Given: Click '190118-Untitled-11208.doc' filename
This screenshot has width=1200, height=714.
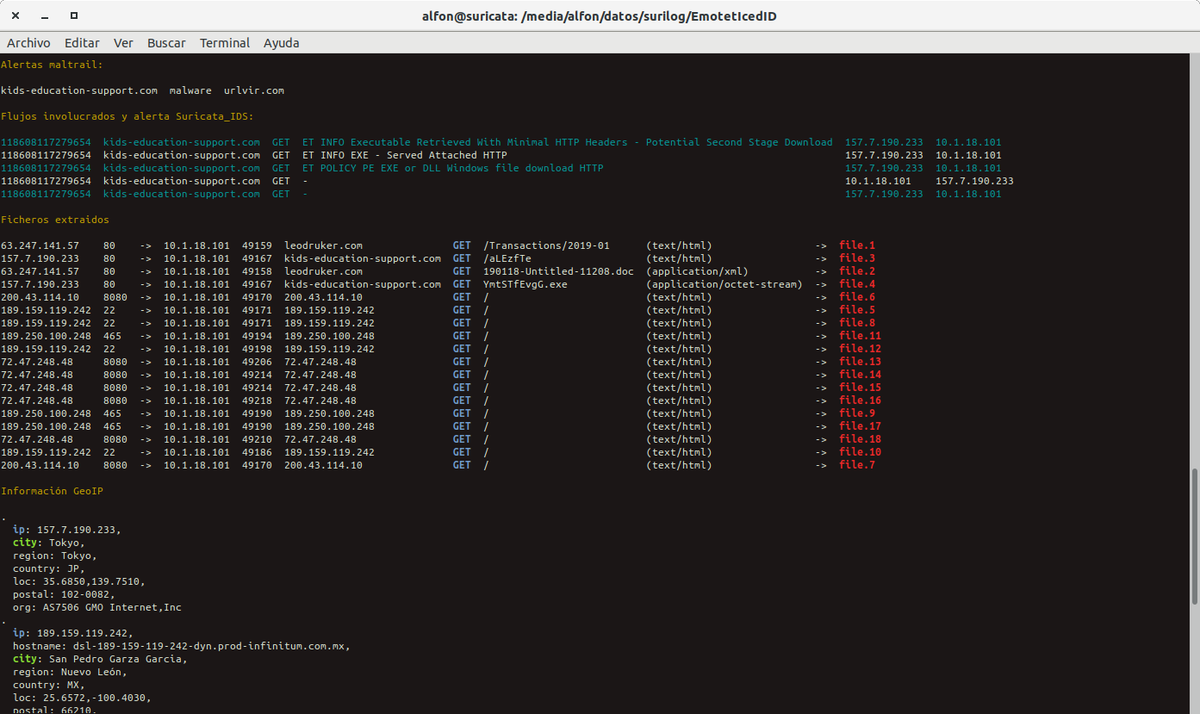Looking at the screenshot, I should (558, 272).
